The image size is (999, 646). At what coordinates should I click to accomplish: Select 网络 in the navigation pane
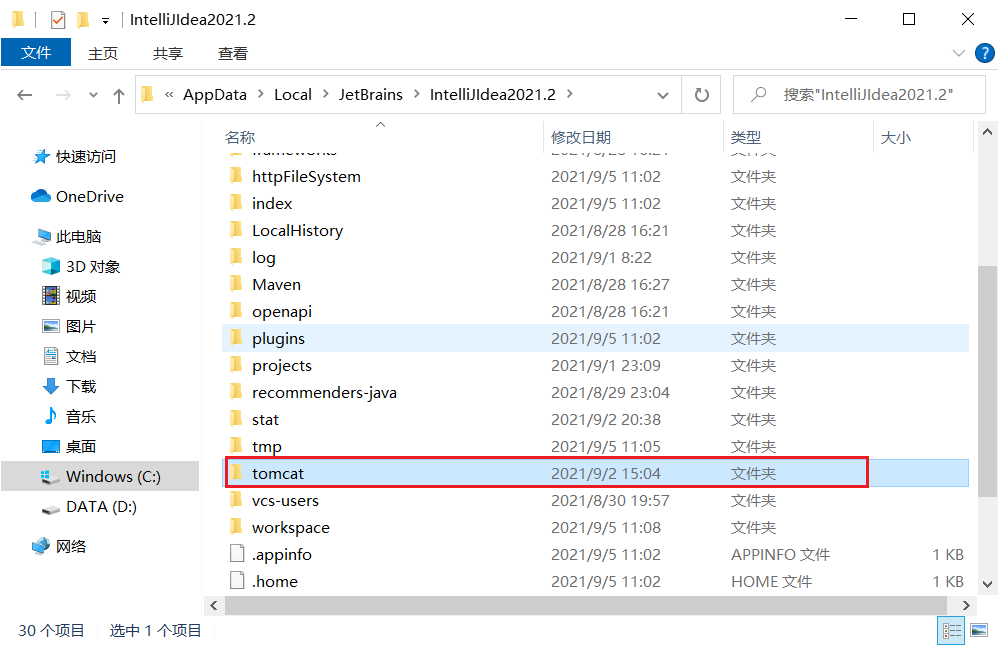(59, 547)
